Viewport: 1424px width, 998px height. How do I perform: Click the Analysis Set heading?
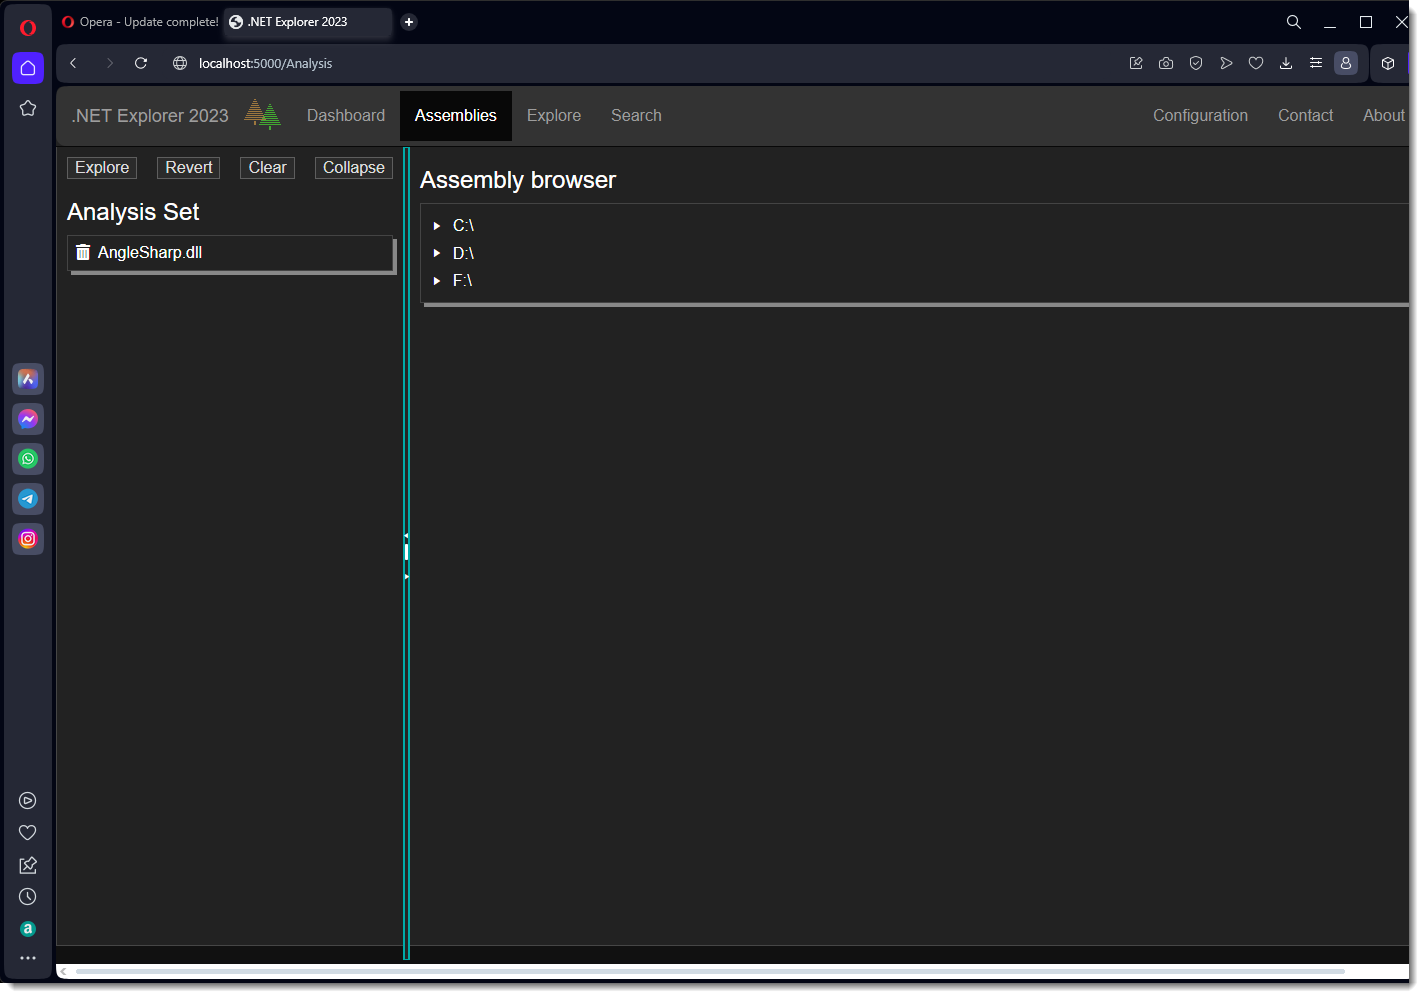pyautogui.click(x=133, y=212)
